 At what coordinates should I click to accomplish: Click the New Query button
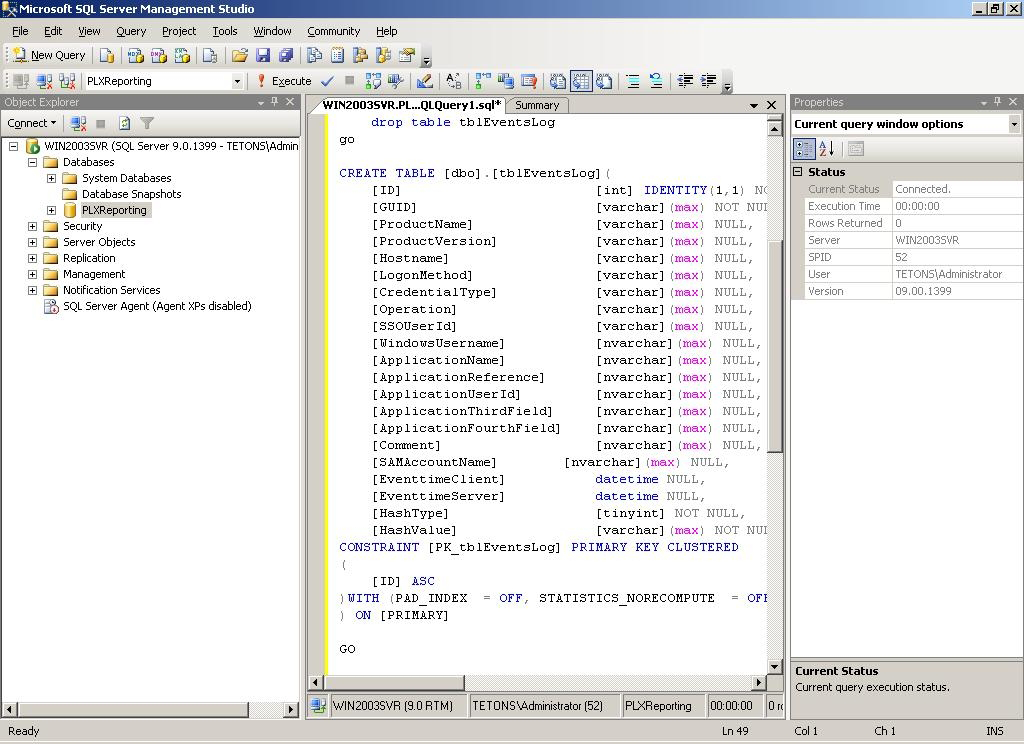(48, 56)
